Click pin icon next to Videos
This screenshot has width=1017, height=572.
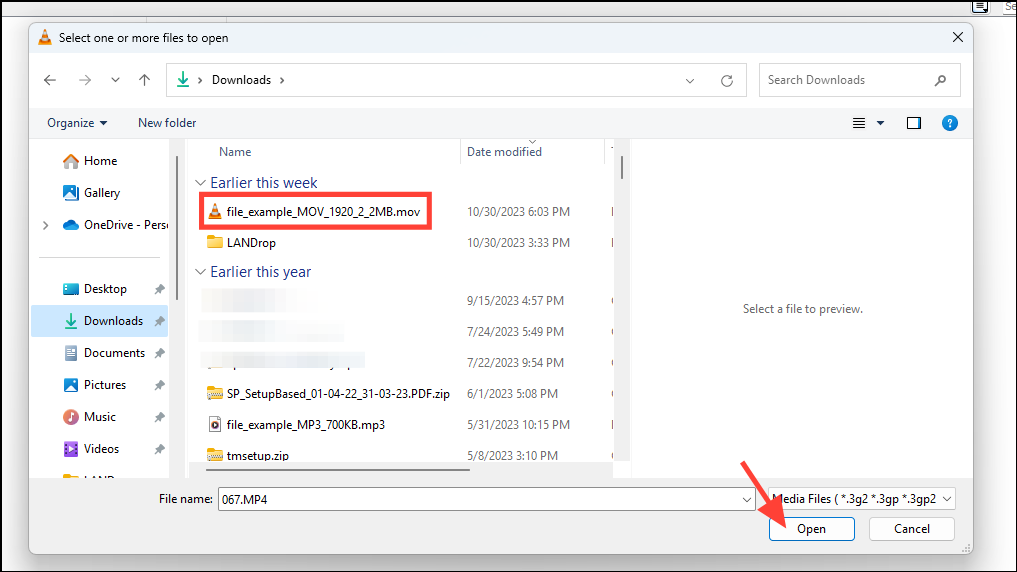[160, 449]
